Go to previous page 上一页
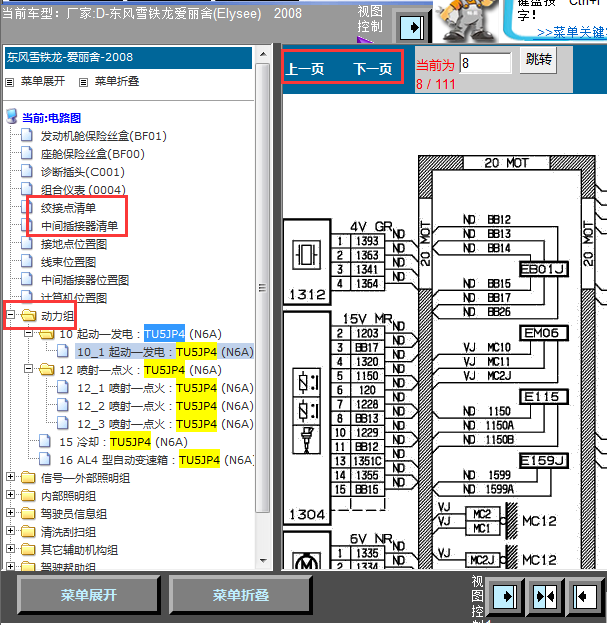This screenshot has width=607, height=625. (x=305, y=69)
